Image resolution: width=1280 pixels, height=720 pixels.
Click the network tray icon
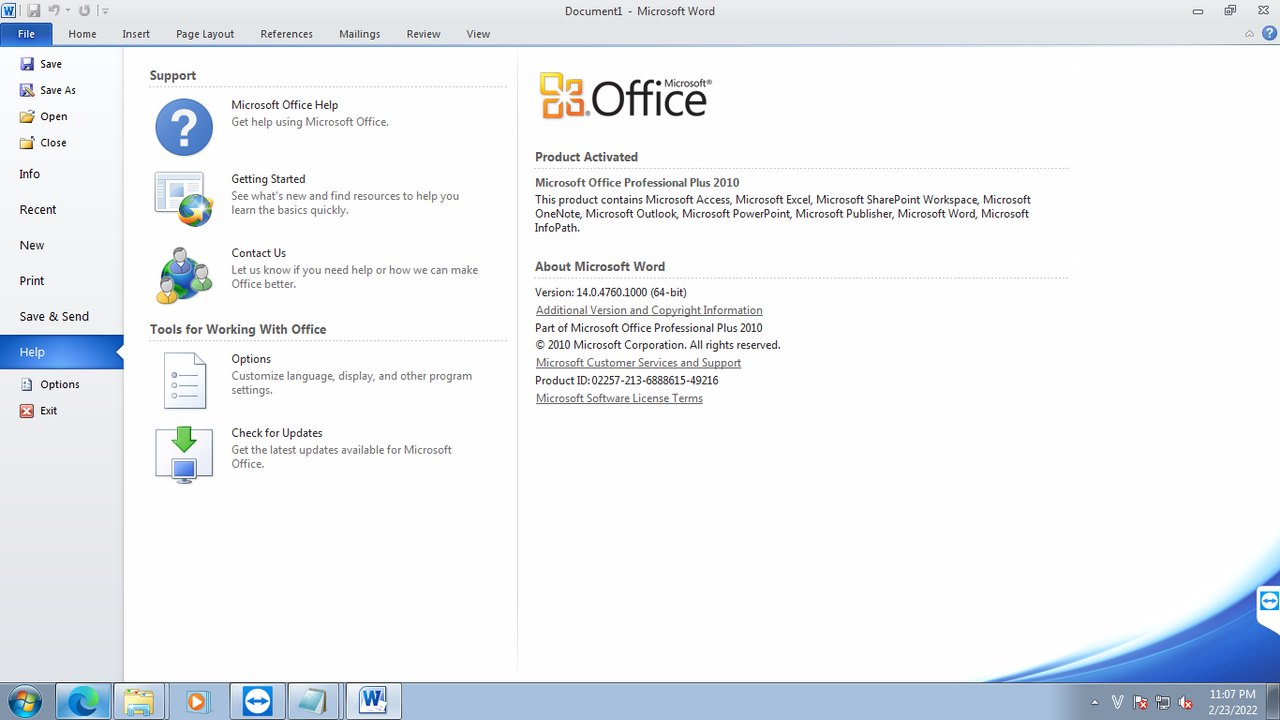[1163, 702]
